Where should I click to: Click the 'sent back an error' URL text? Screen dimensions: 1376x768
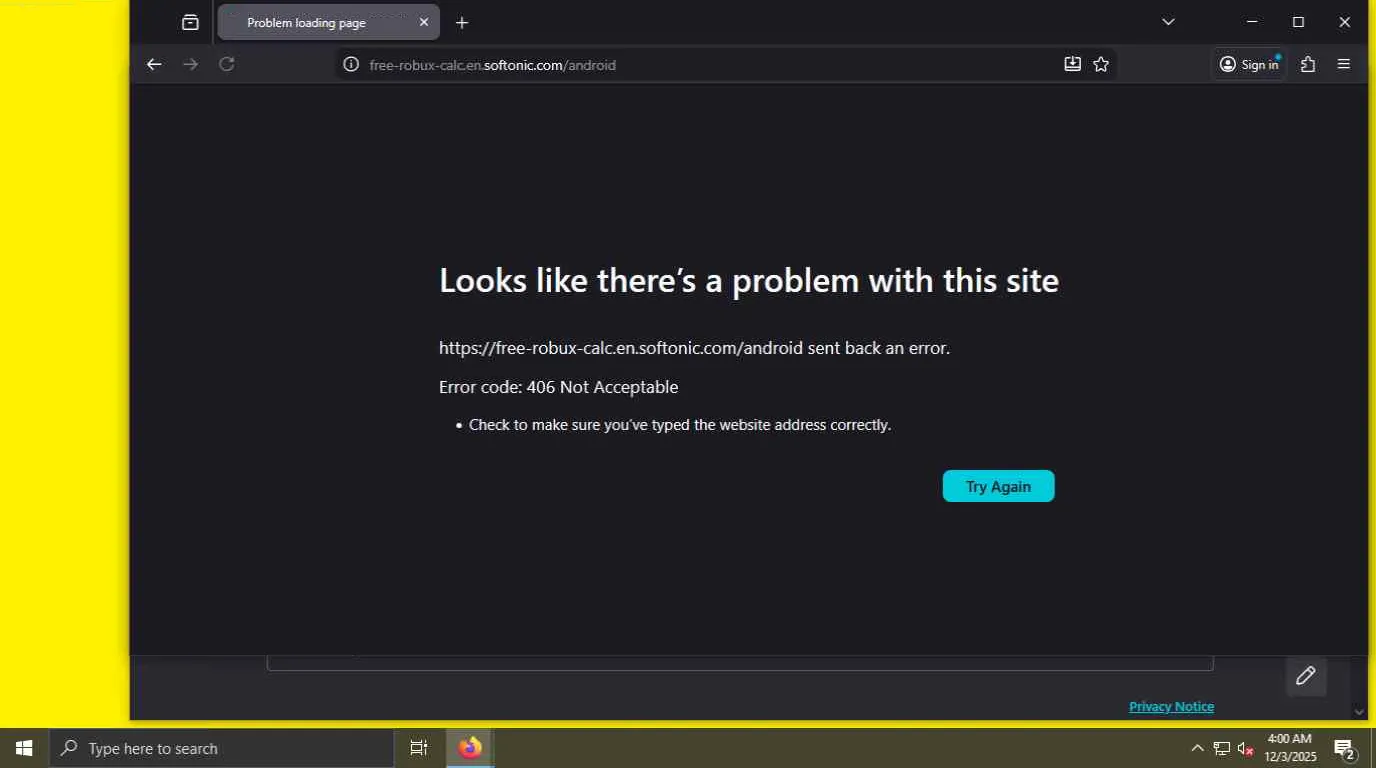pyautogui.click(x=694, y=348)
